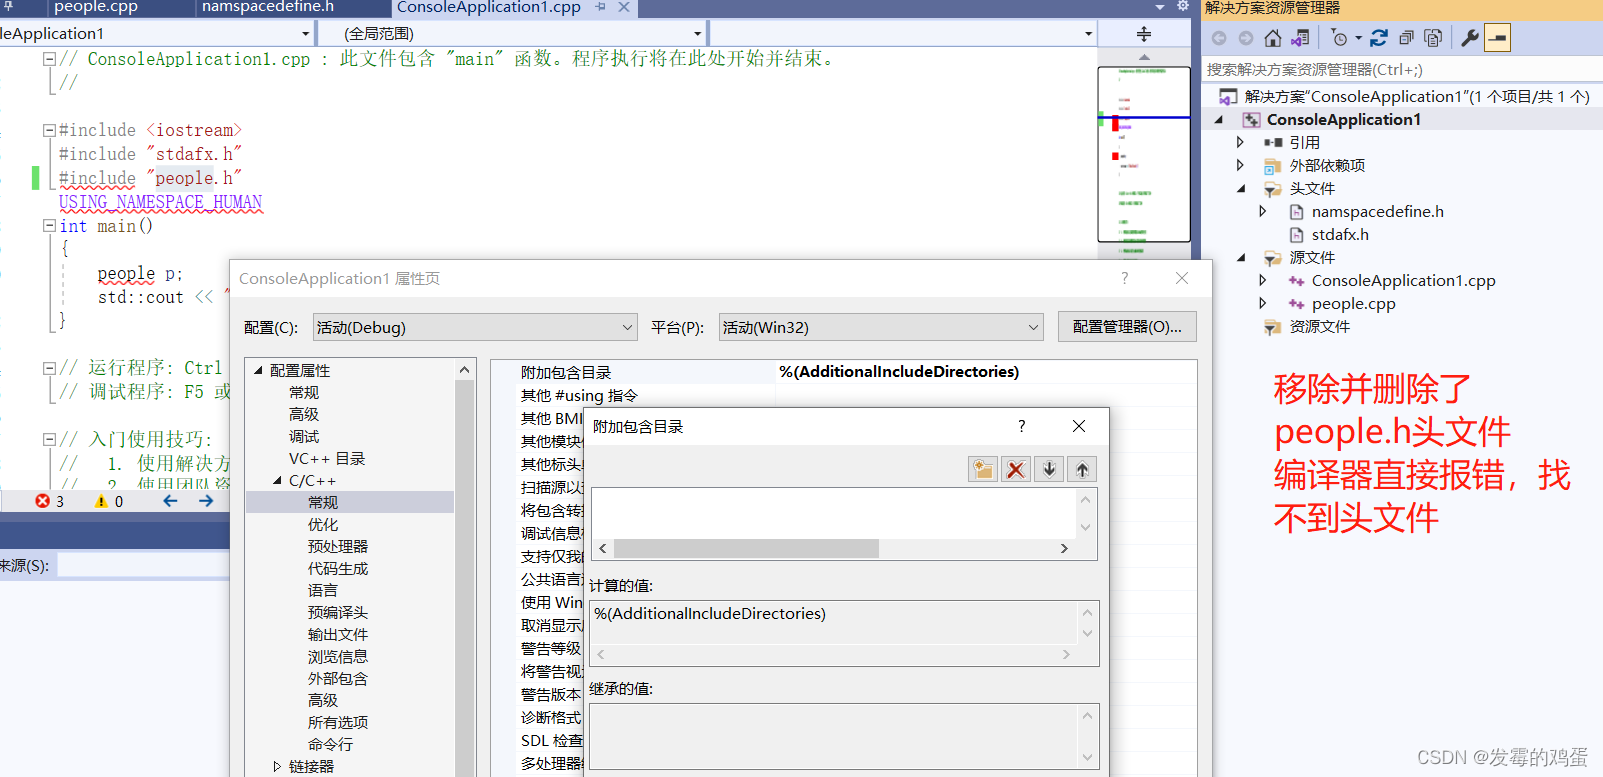Select 调试 in property tree
Screen dimensions: 1603x777
coord(304,436)
